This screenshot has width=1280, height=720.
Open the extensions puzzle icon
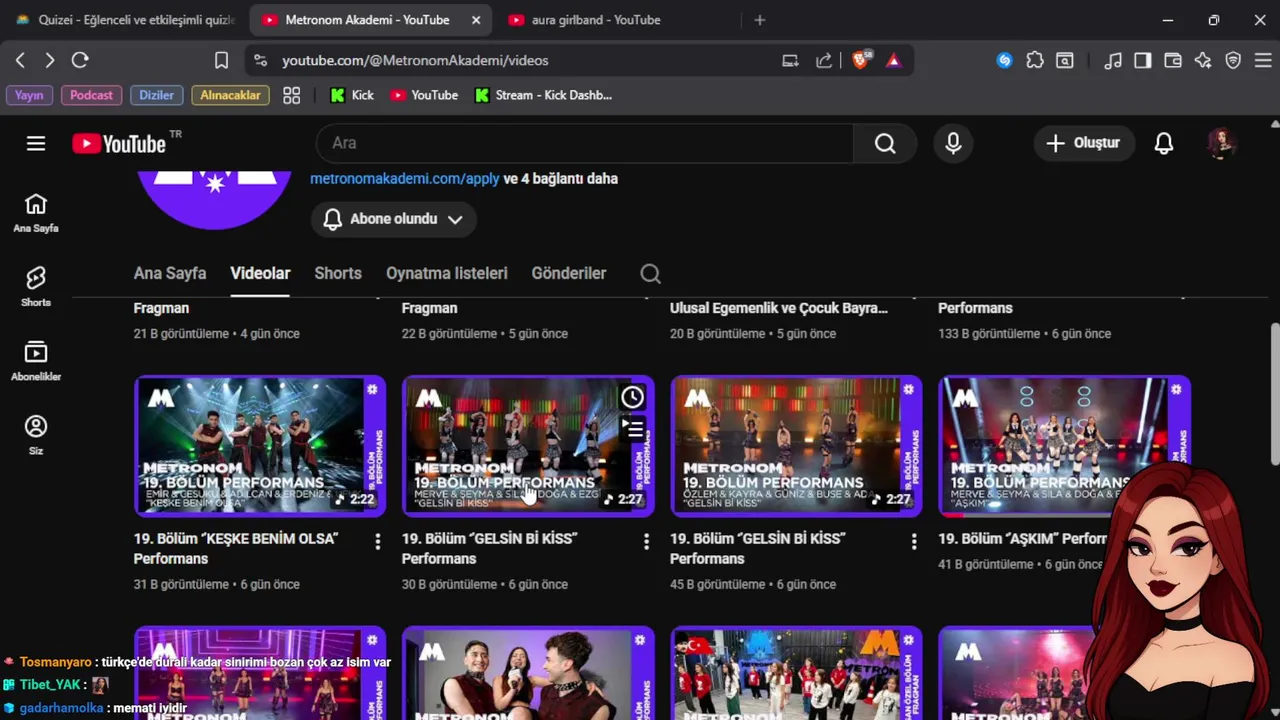[1035, 60]
